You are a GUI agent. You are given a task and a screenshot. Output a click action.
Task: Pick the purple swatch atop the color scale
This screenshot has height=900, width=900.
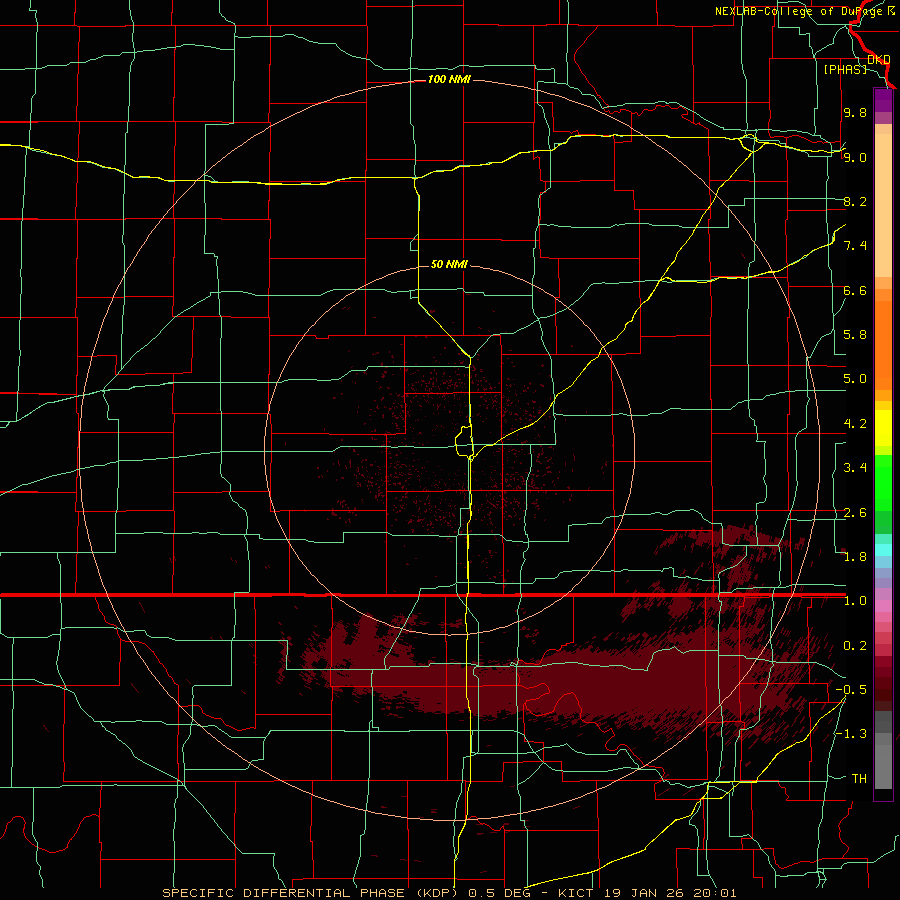[883, 100]
